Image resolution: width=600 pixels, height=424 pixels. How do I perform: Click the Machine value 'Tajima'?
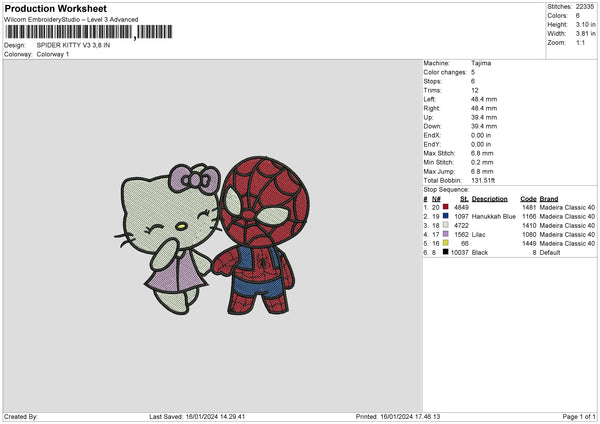(481, 63)
